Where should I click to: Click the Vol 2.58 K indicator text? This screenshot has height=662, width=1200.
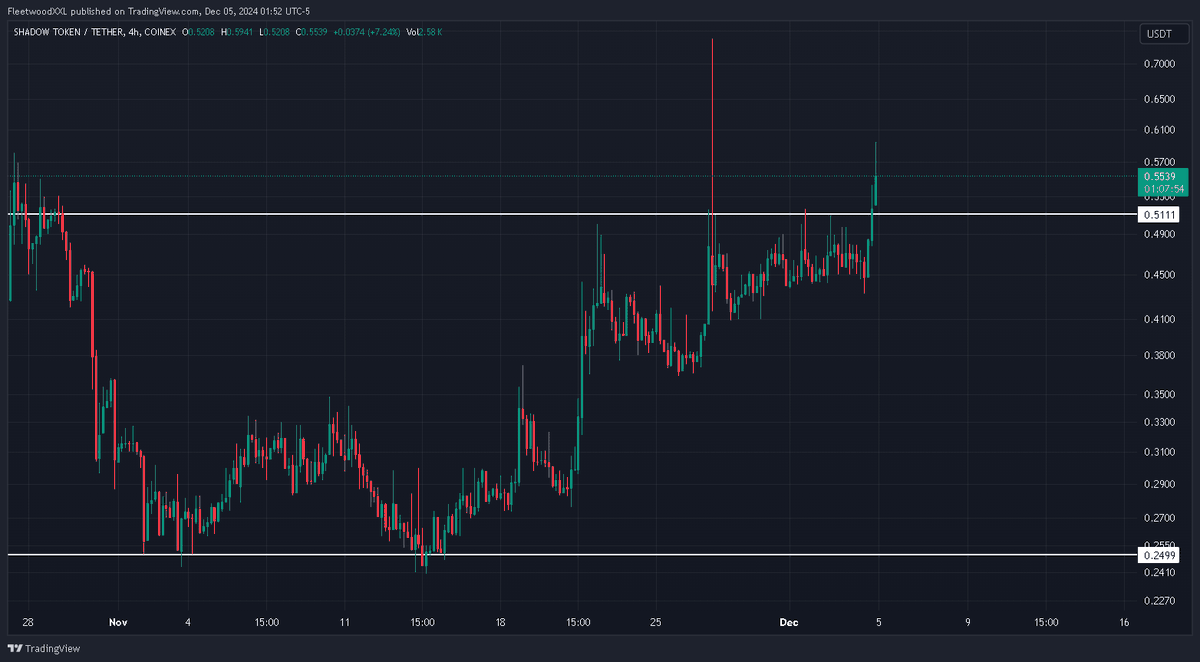tap(424, 32)
